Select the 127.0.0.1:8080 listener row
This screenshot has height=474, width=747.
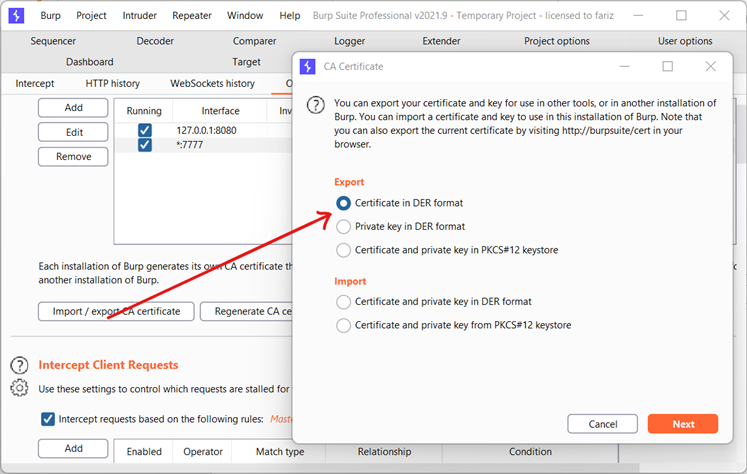click(x=203, y=131)
